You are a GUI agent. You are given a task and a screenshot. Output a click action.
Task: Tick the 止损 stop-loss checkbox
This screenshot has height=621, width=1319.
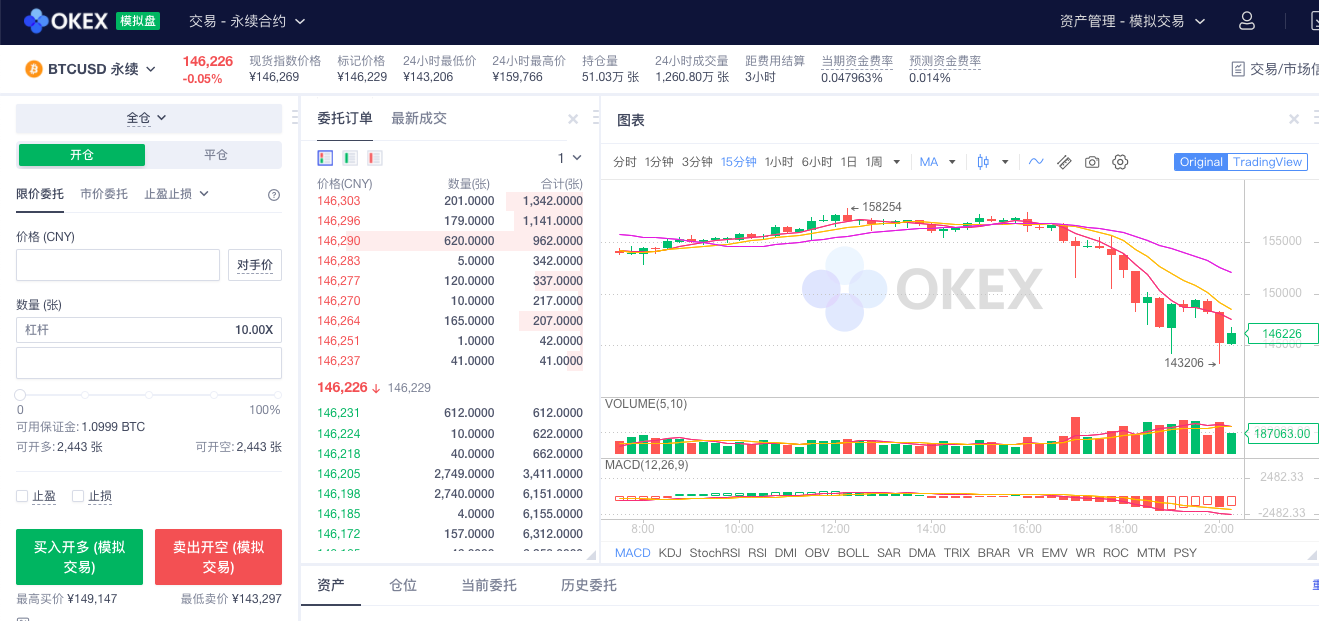click(78, 496)
